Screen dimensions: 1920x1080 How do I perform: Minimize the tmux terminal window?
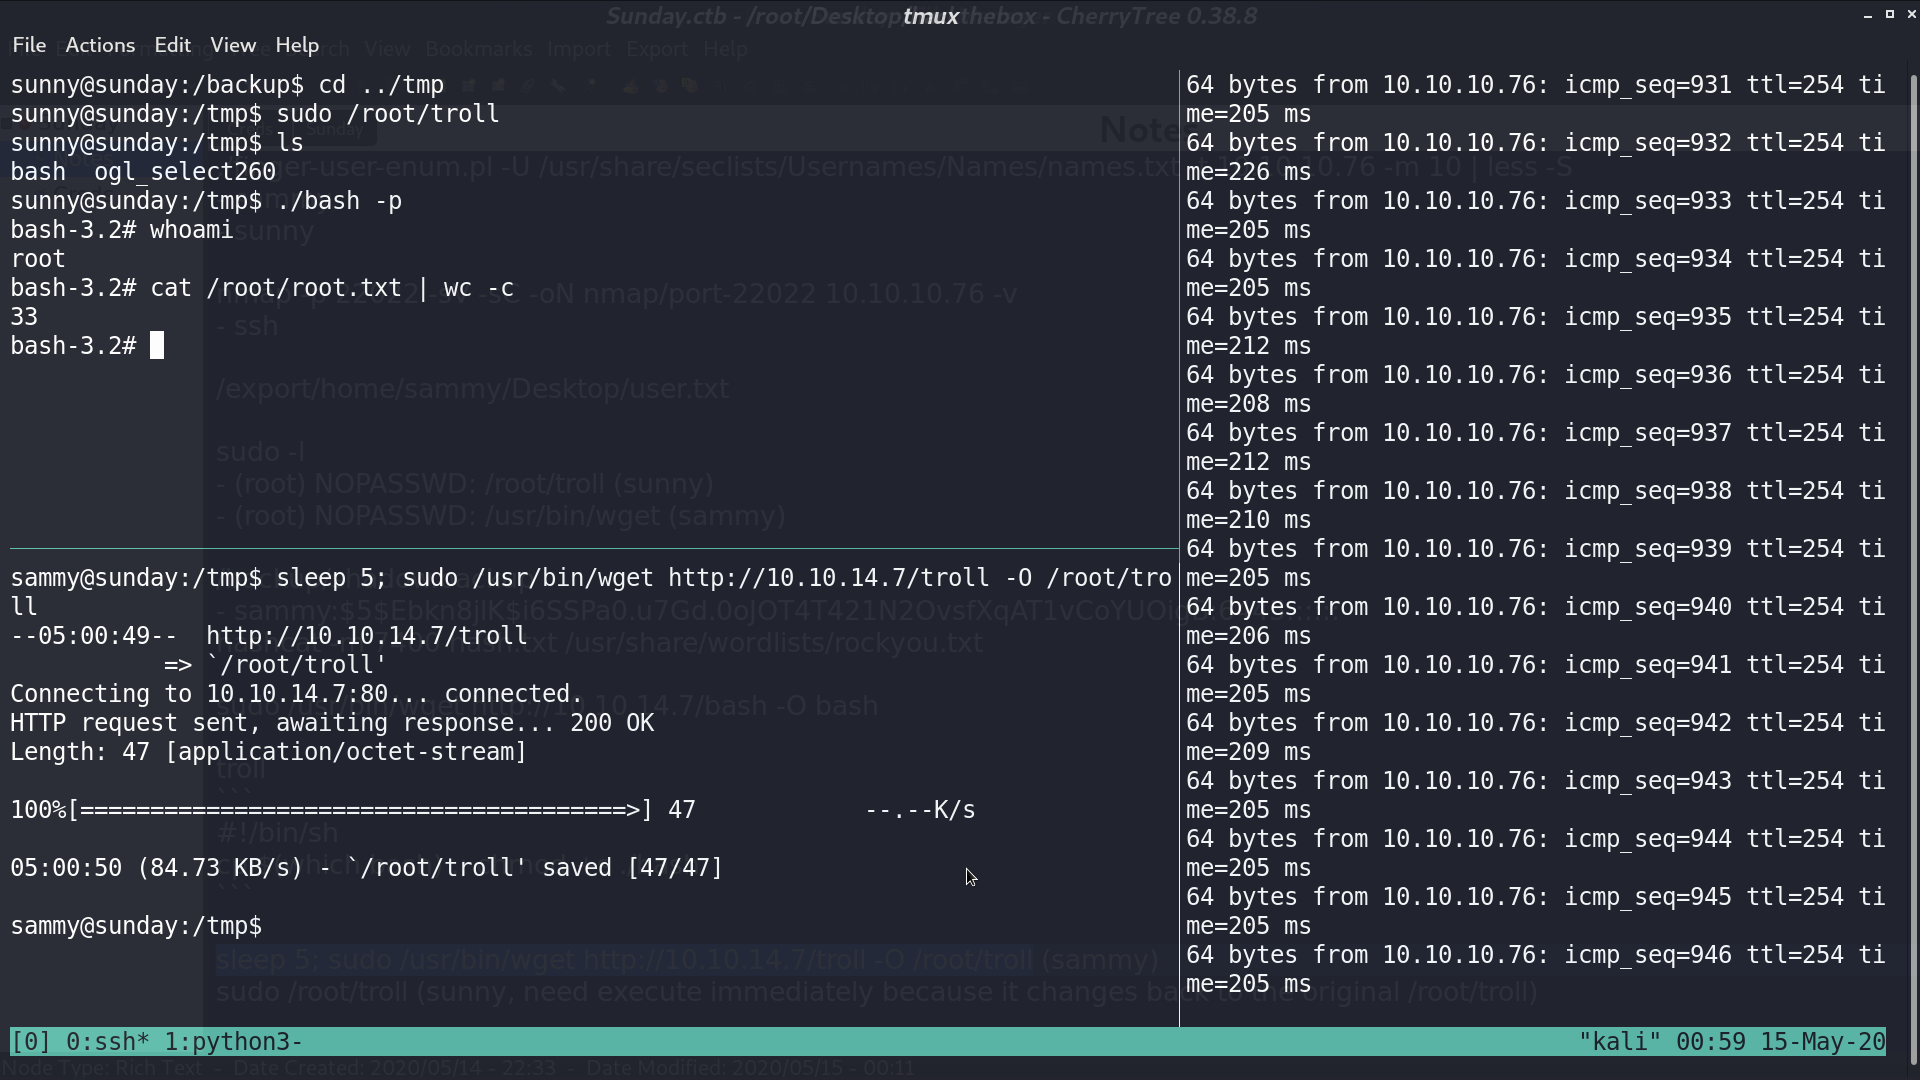tap(1867, 15)
